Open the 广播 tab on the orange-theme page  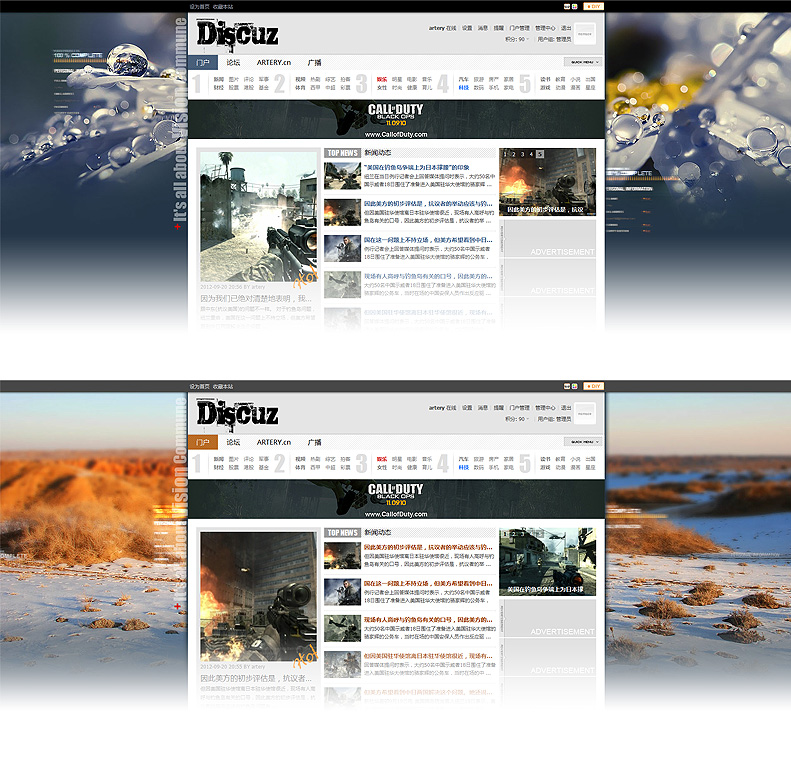pyautogui.click(x=314, y=442)
